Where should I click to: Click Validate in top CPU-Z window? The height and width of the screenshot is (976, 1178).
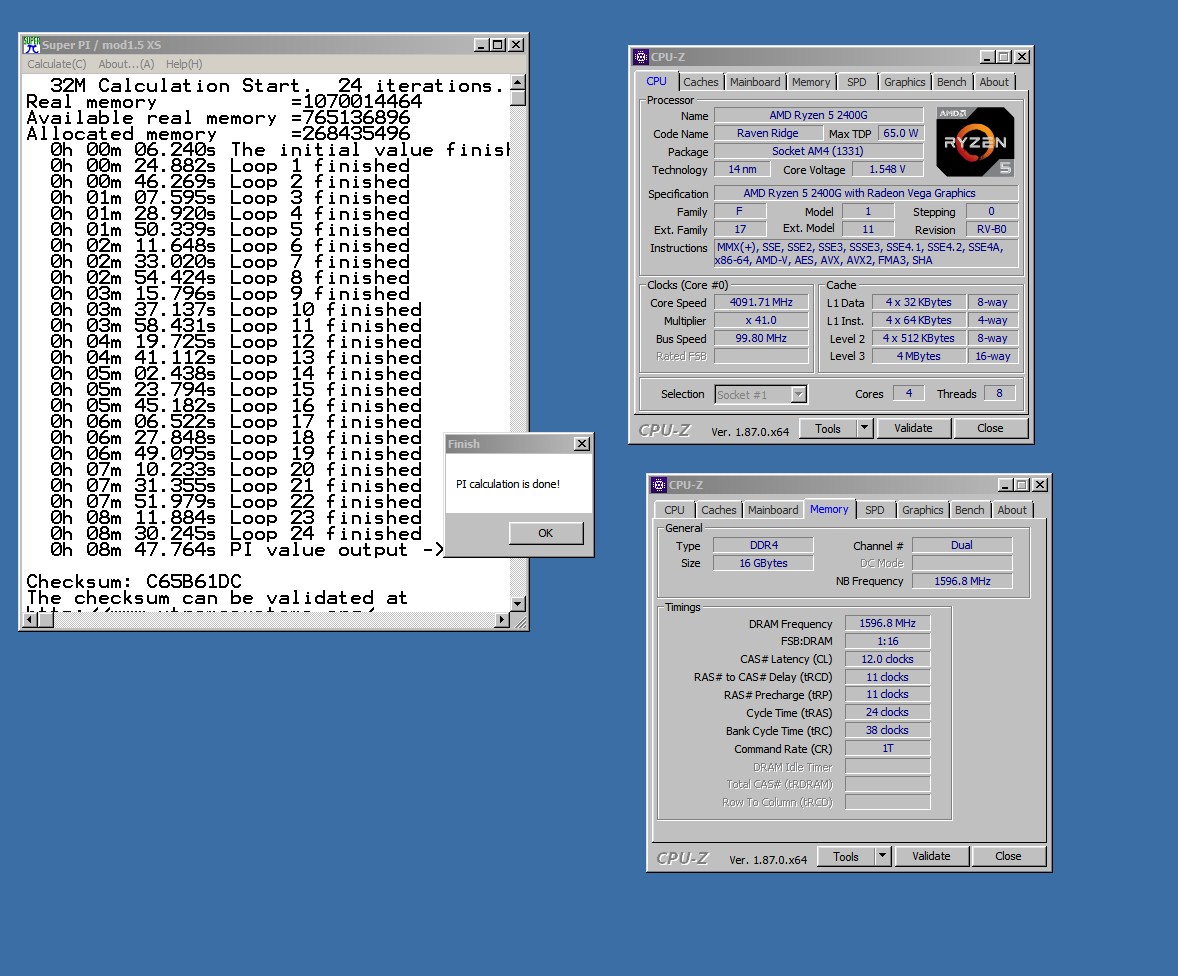tap(914, 428)
